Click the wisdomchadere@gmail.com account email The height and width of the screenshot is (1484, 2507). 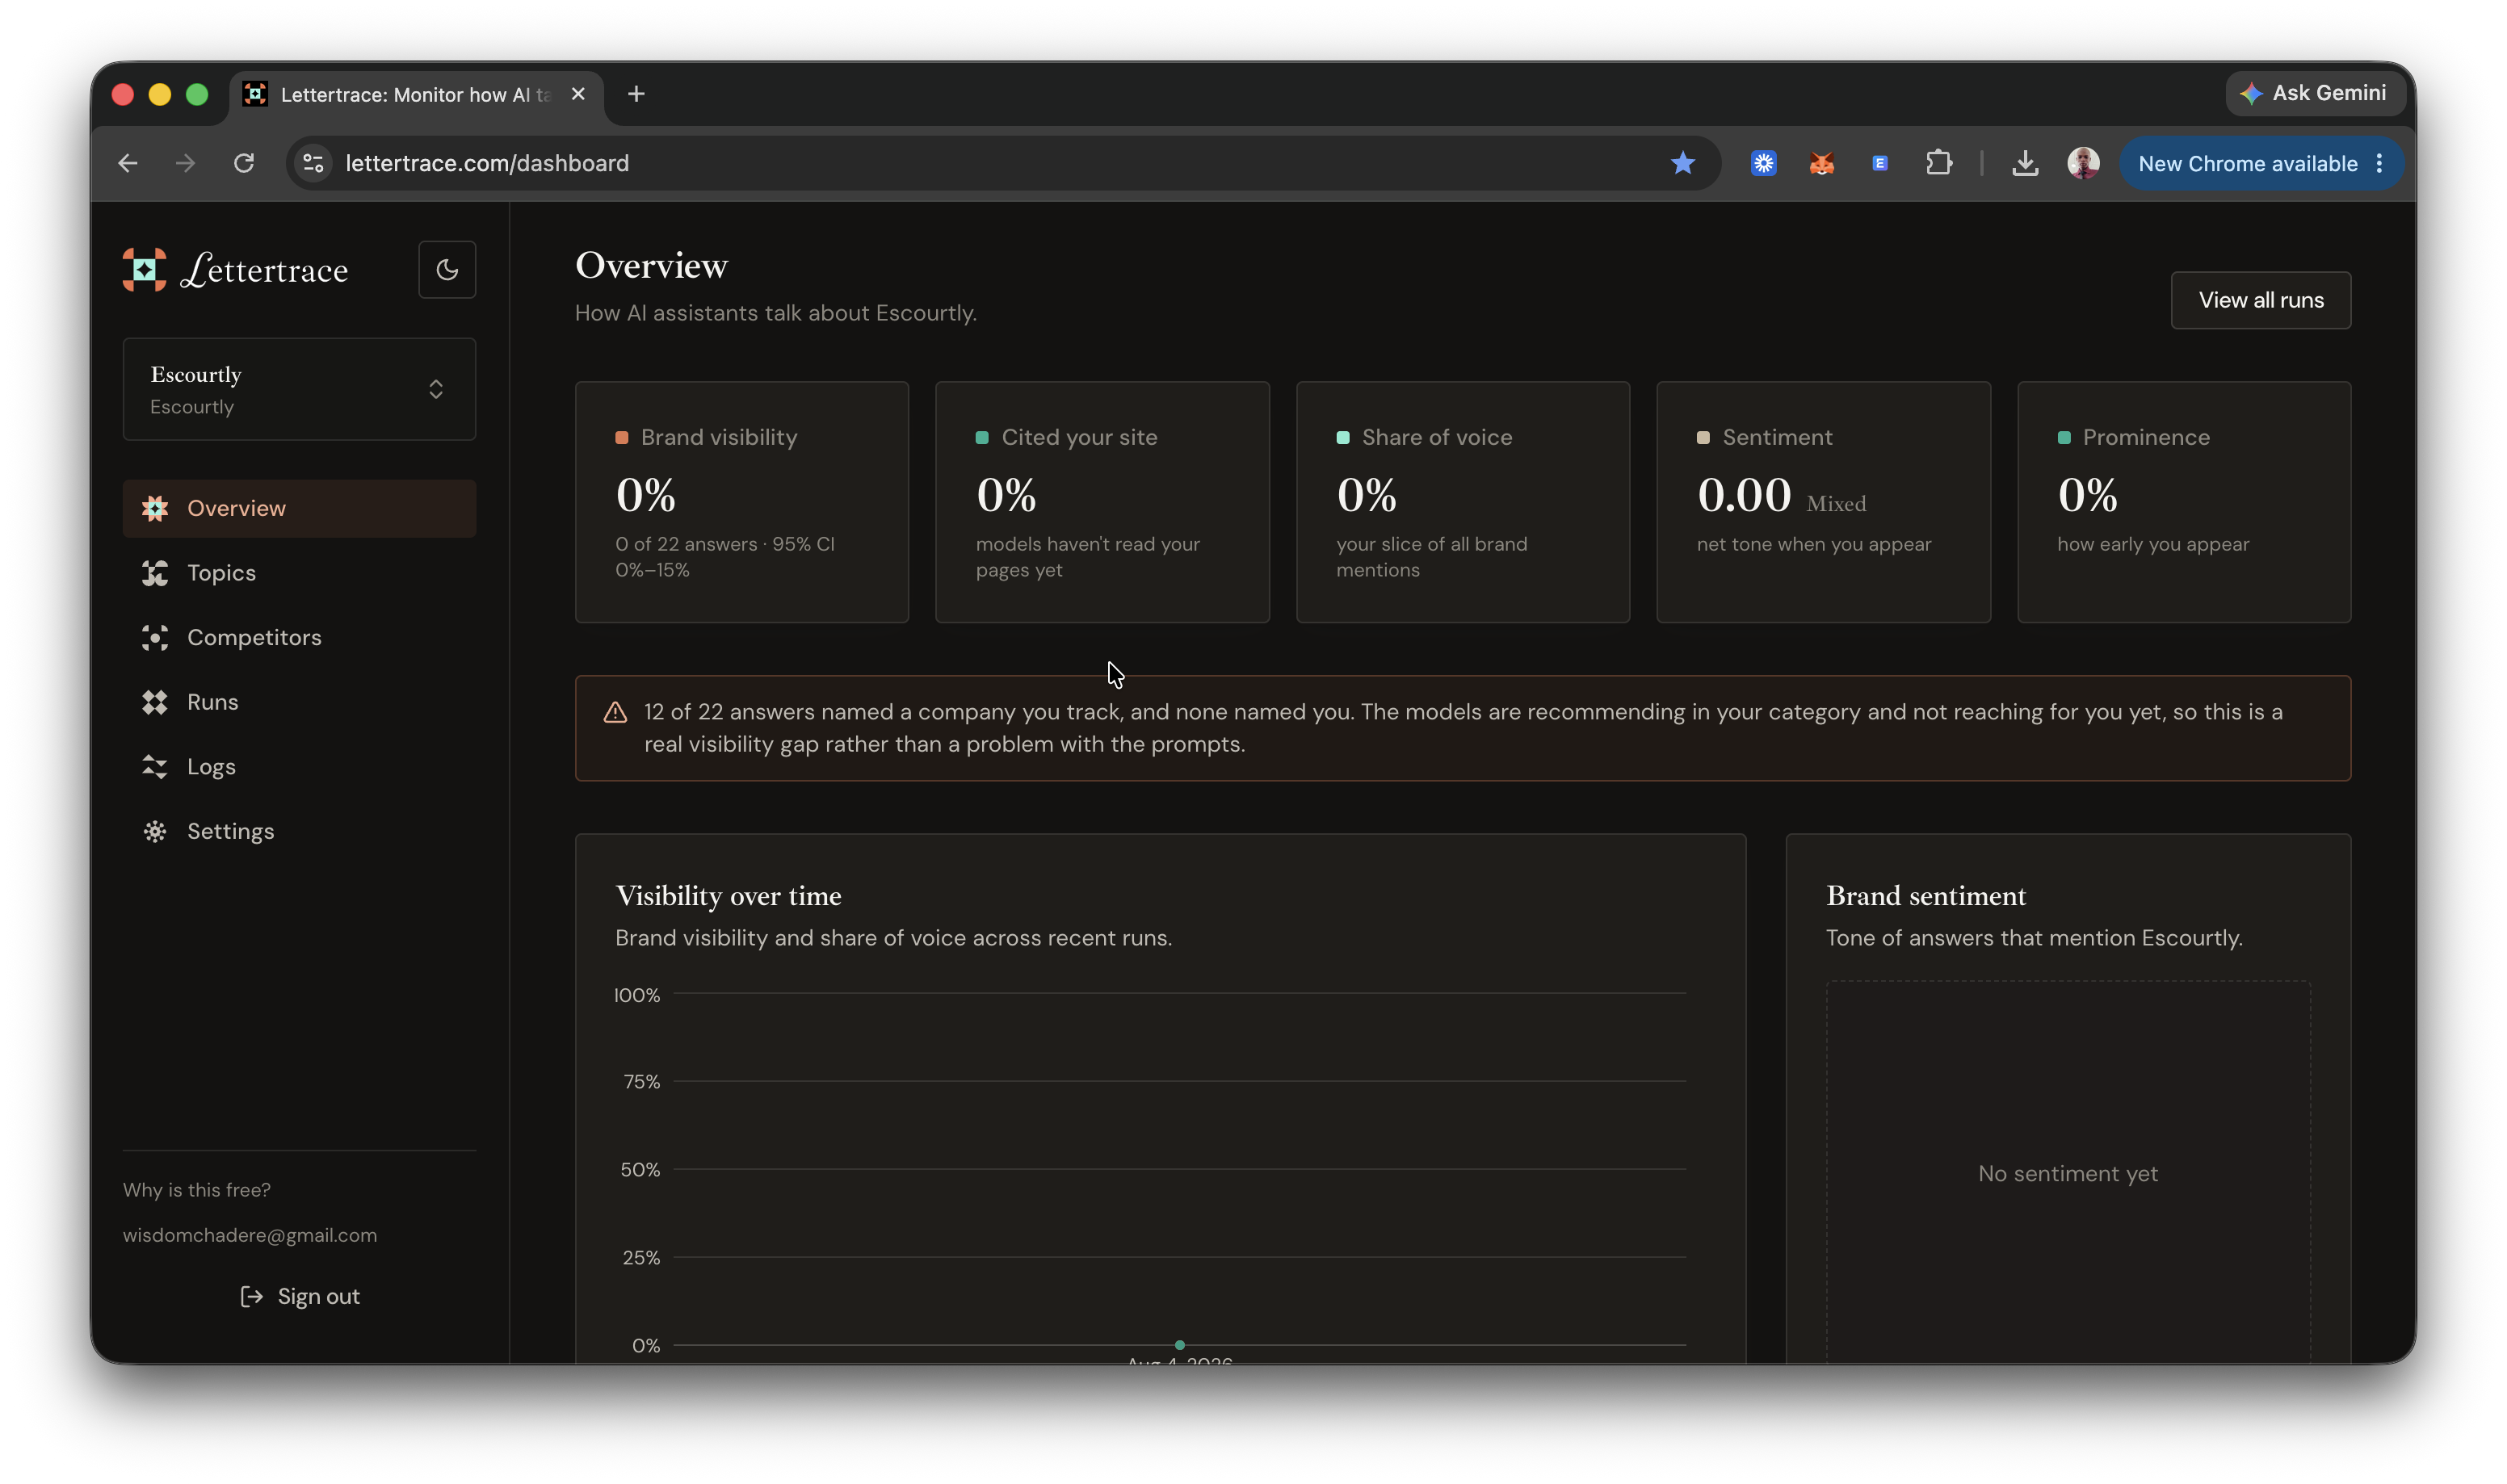tap(250, 1235)
